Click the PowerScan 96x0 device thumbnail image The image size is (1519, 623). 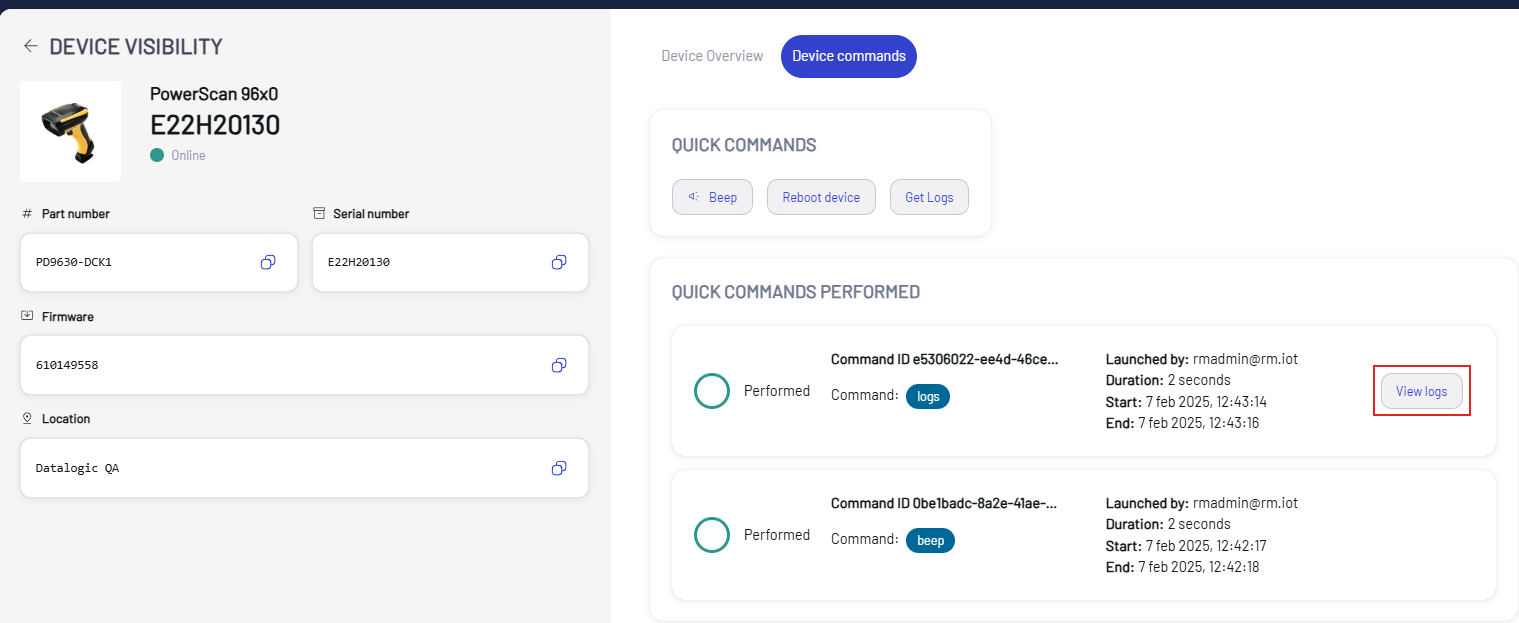(x=70, y=131)
